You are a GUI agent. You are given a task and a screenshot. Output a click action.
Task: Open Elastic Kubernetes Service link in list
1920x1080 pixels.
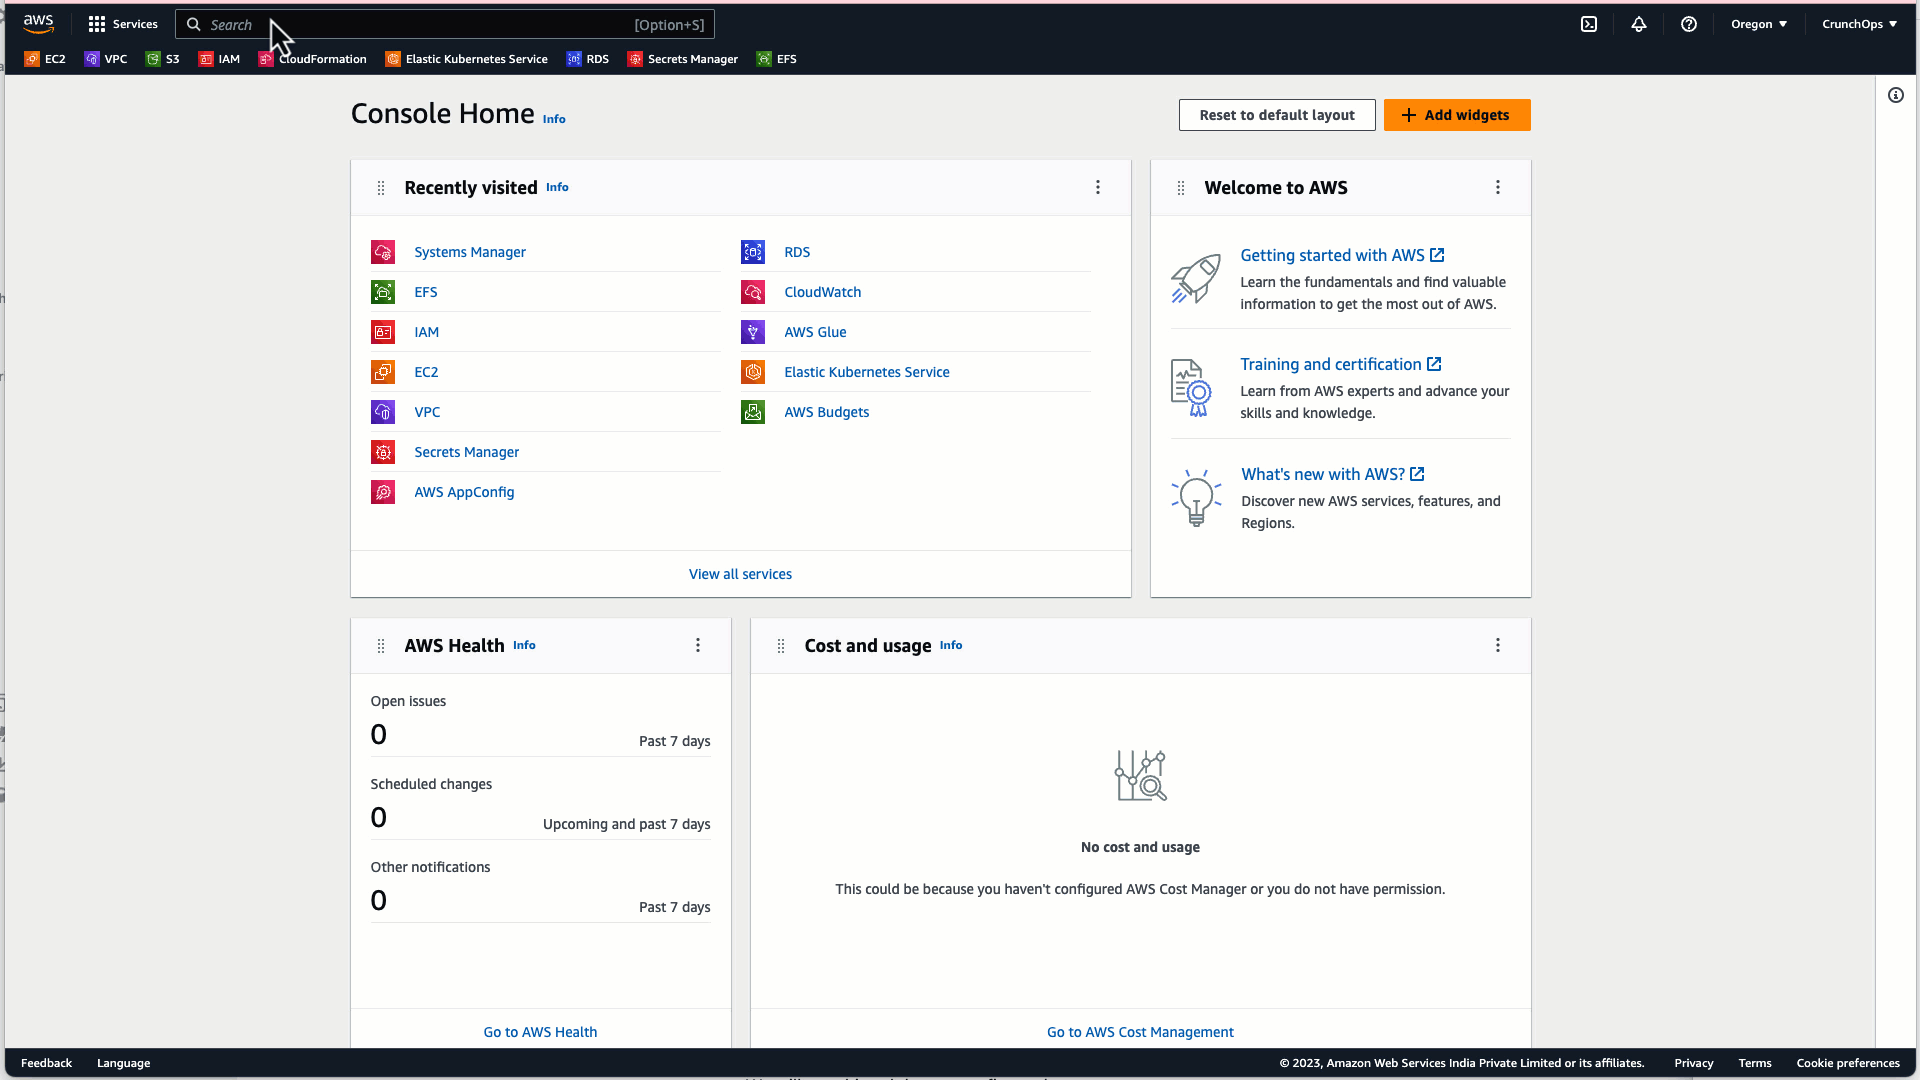click(x=867, y=372)
